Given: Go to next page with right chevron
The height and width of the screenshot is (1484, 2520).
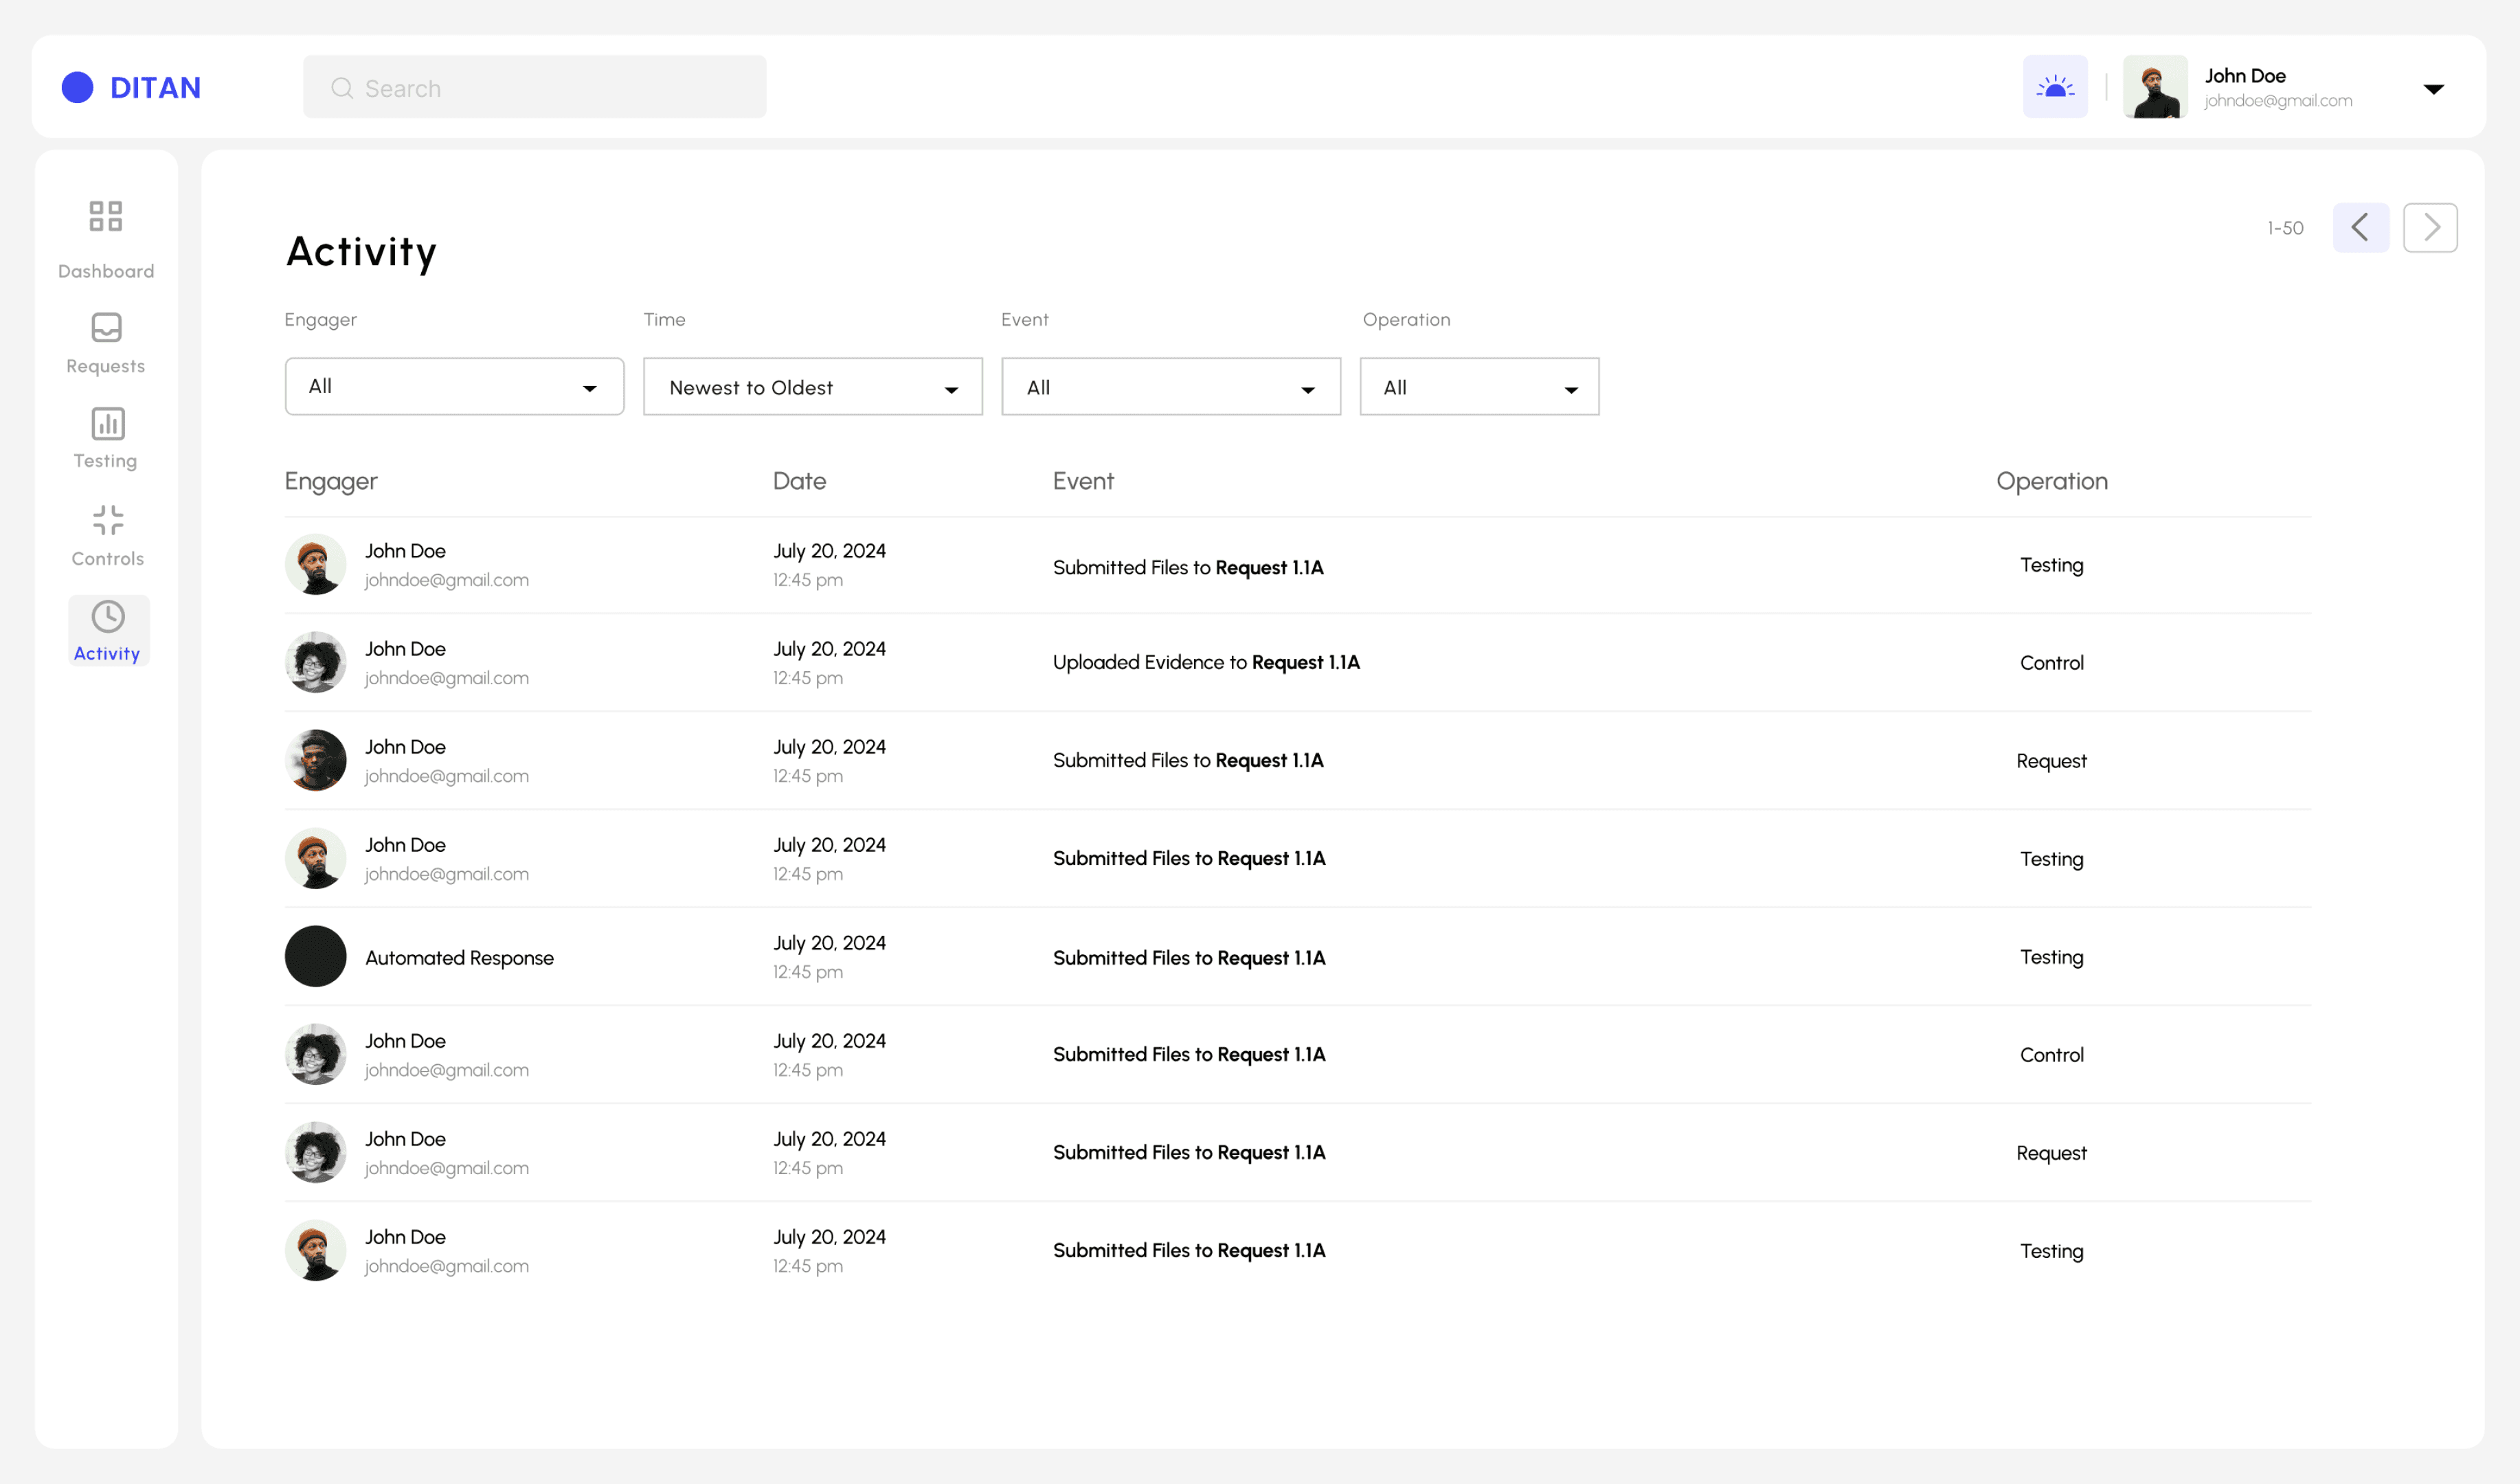Looking at the screenshot, I should [x=2430, y=228].
